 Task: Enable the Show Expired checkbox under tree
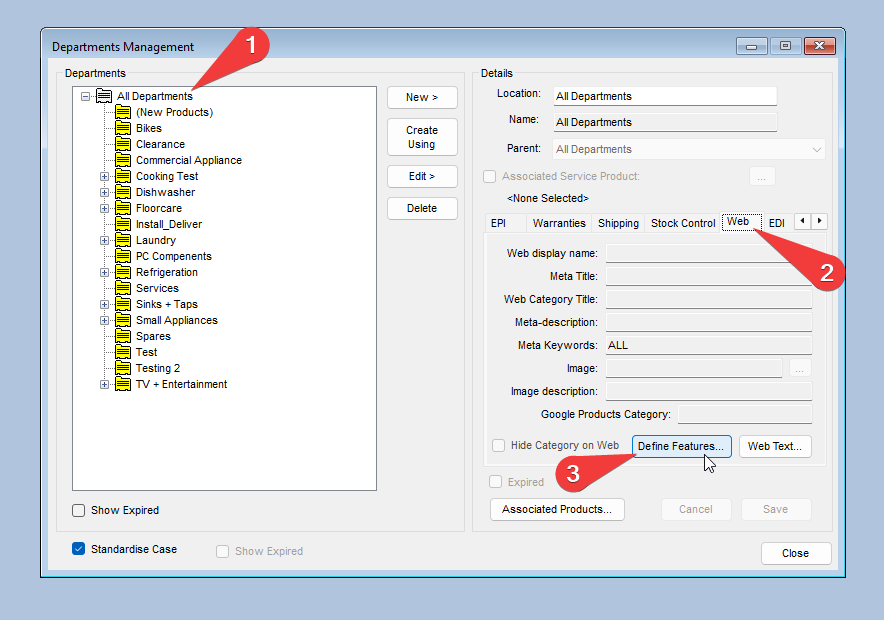[x=79, y=510]
